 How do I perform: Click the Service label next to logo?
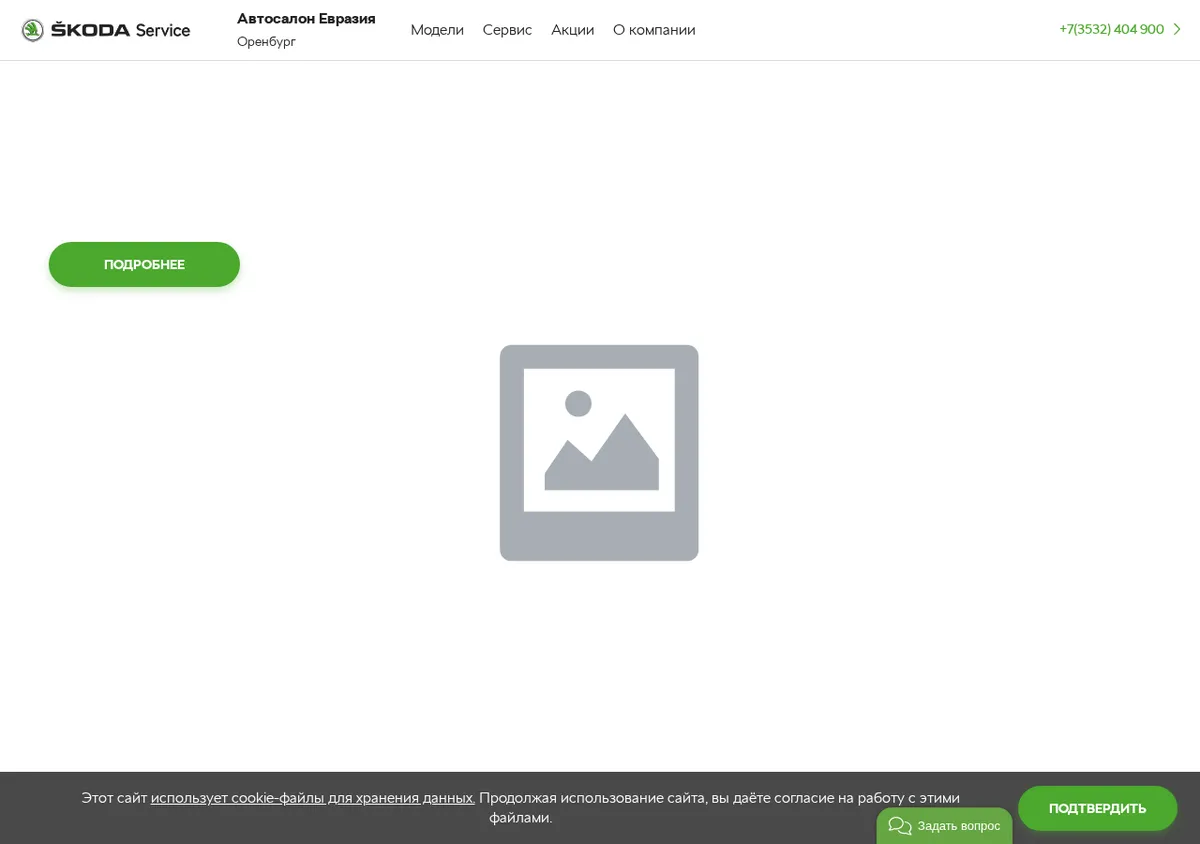(163, 30)
